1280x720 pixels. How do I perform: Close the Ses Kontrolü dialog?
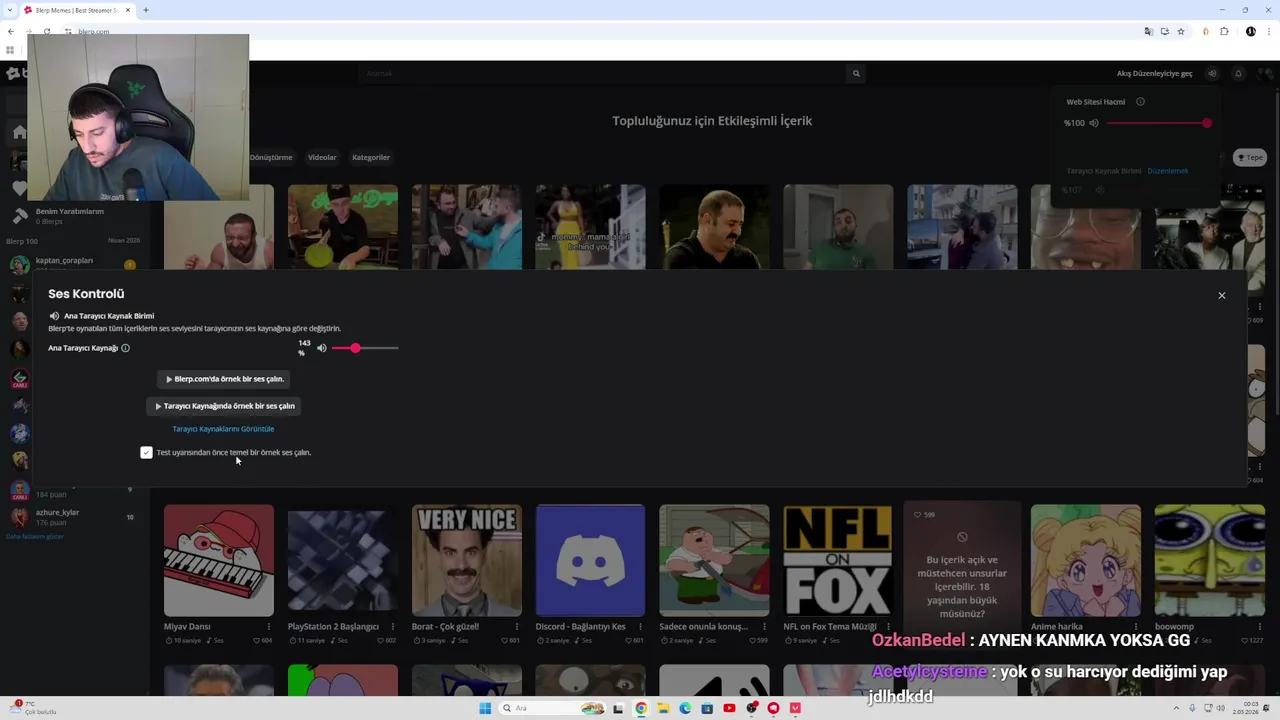click(x=1221, y=295)
